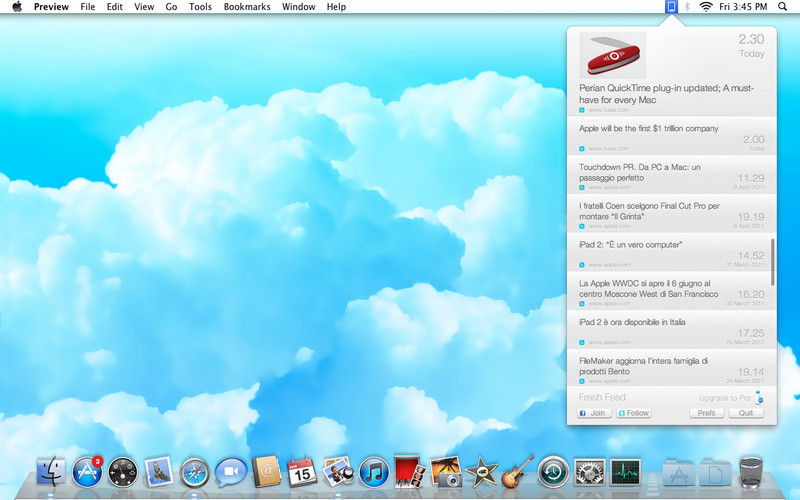Viewport: 800px width, 500px height.
Task: Open the Perian QuickTime plug-in article
Action: pos(671,71)
